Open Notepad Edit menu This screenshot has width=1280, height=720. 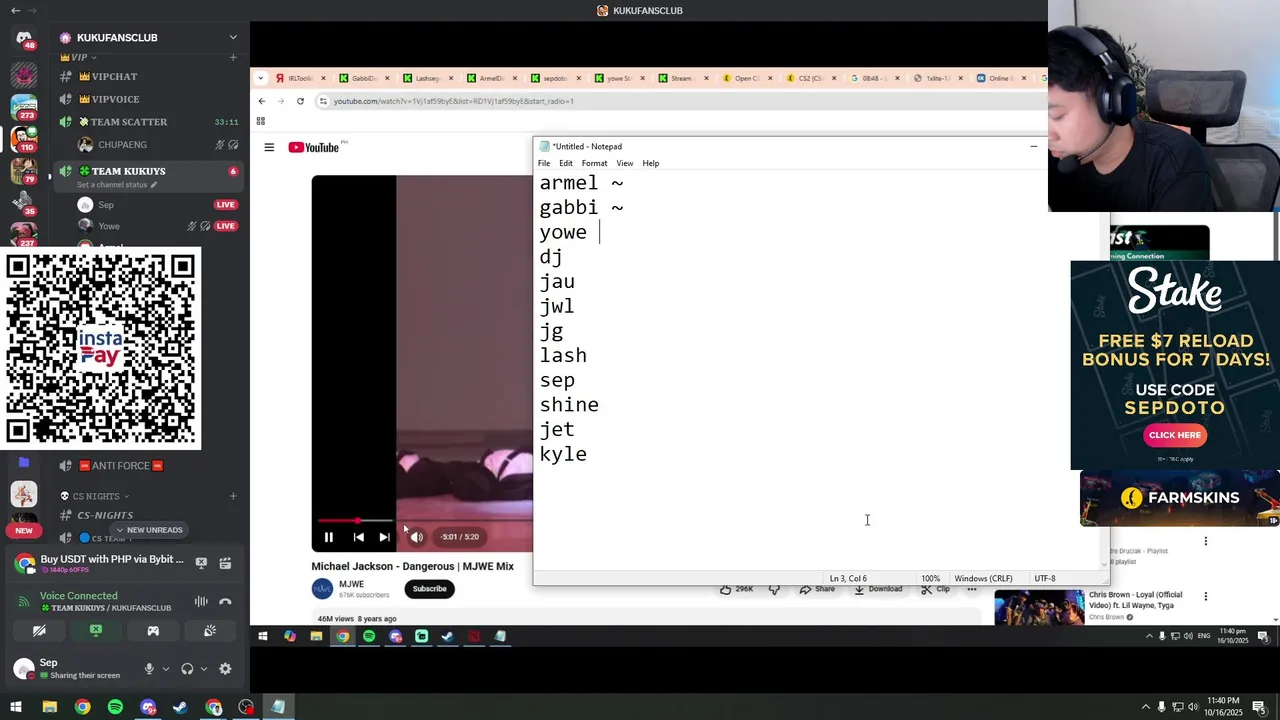click(566, 163)
